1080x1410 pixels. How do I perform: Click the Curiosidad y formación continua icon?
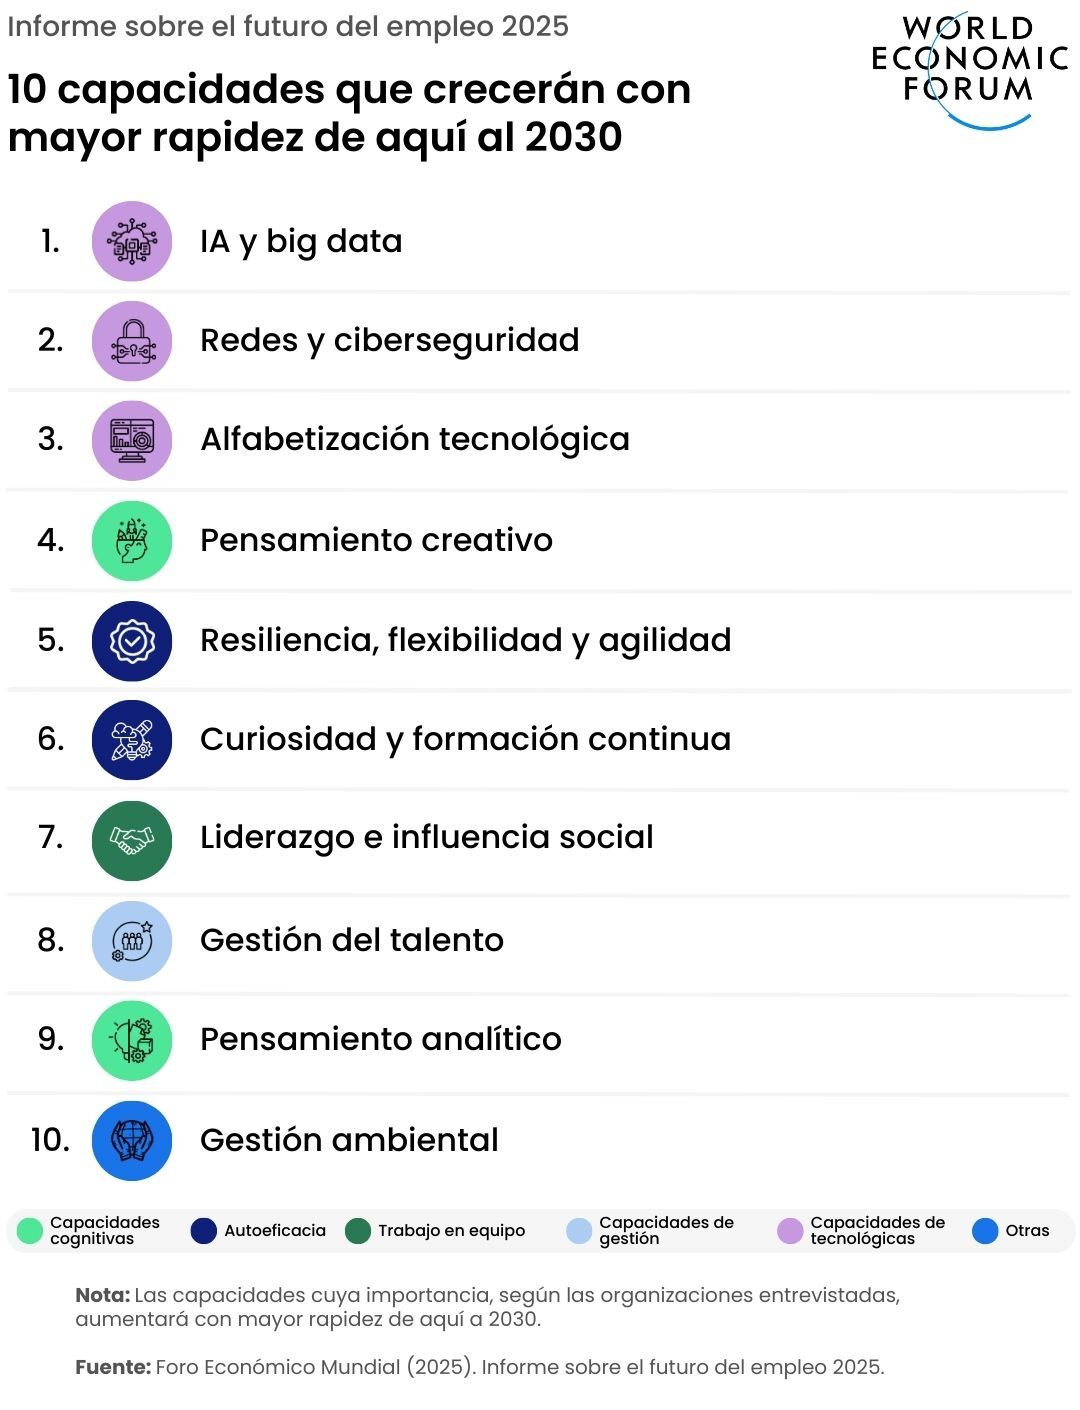[132, 740]
